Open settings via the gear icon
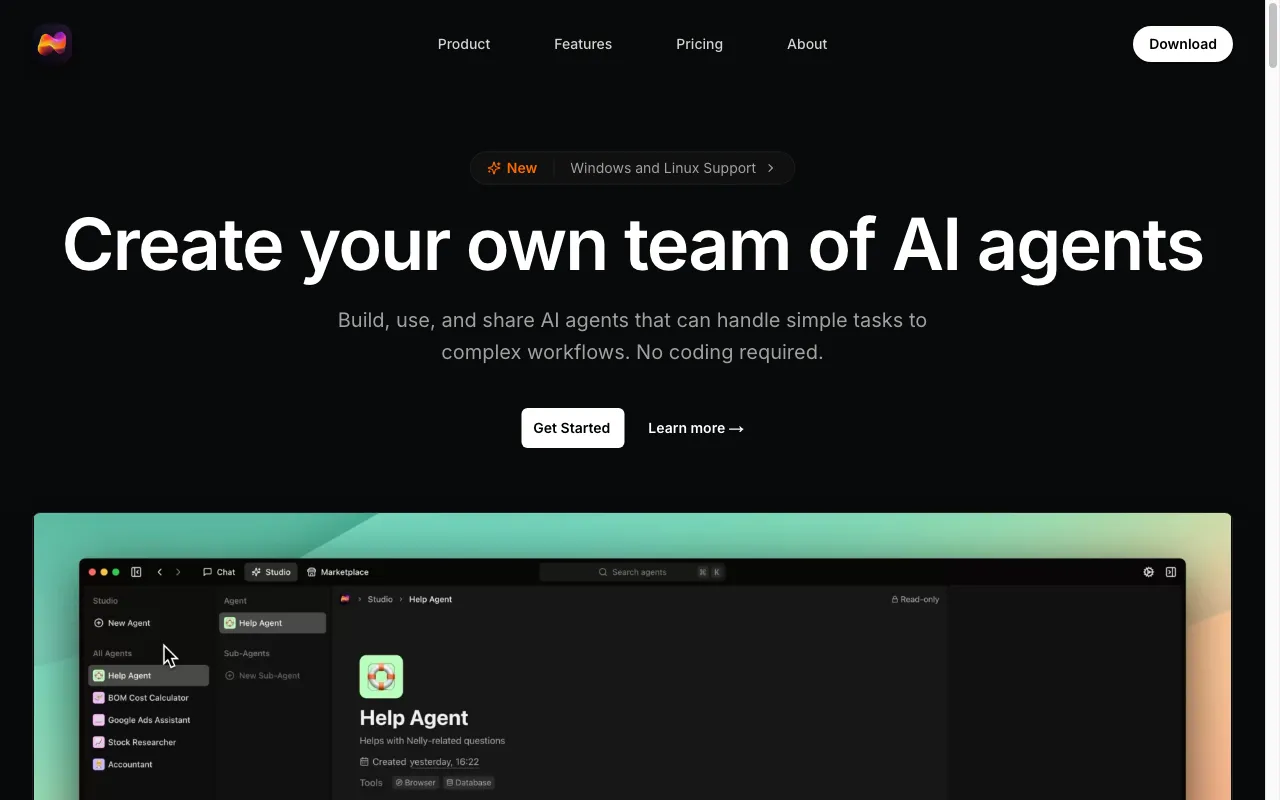 tap(1148, 572)
